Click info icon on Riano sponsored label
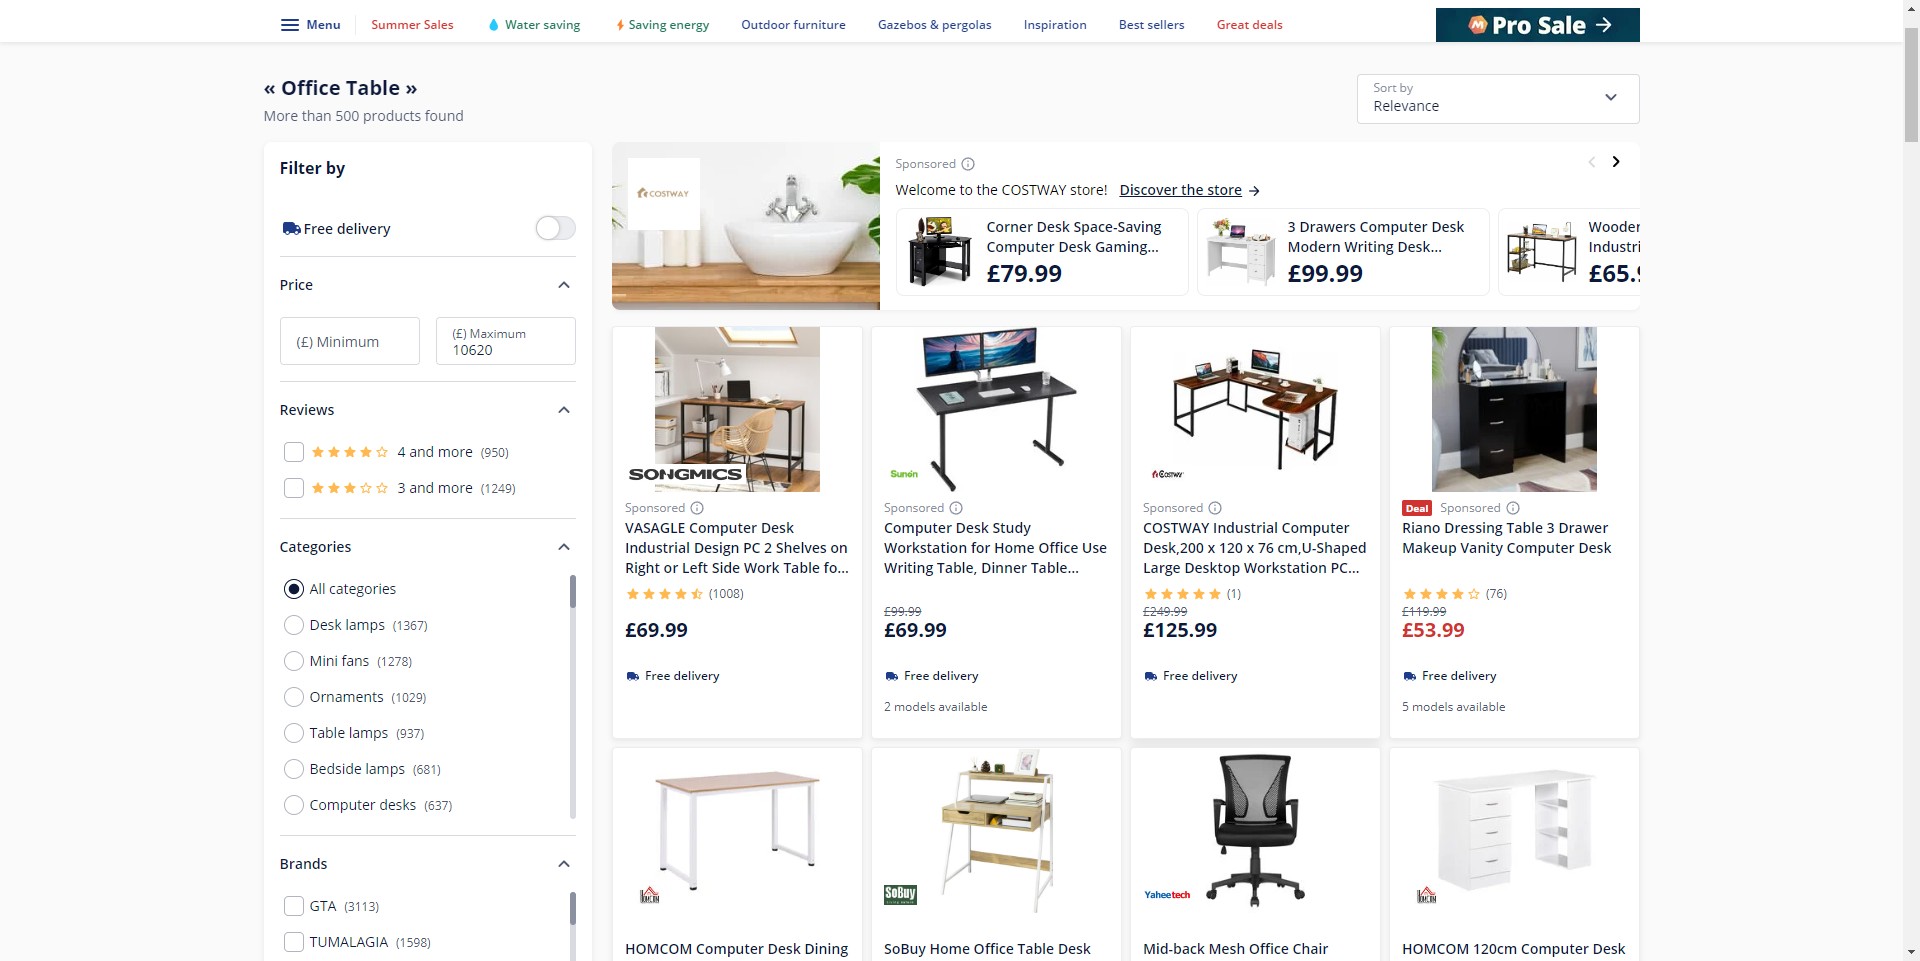1920x961 pixels. [x=1513, y=508]
